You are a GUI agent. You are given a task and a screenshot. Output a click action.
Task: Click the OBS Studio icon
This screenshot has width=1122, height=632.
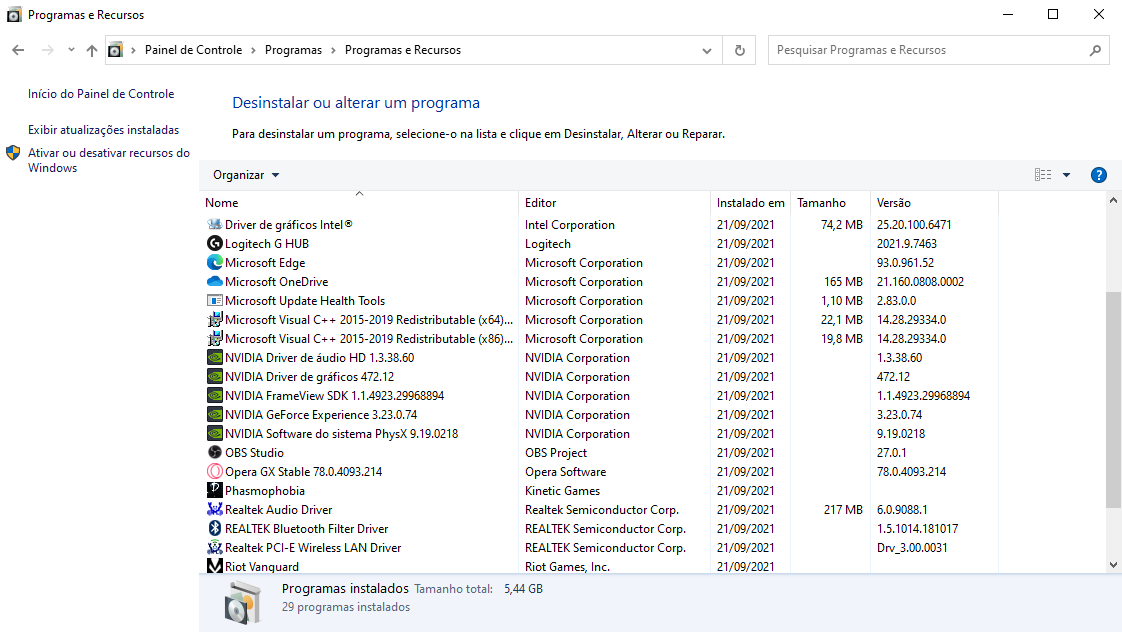click(214, 452)
